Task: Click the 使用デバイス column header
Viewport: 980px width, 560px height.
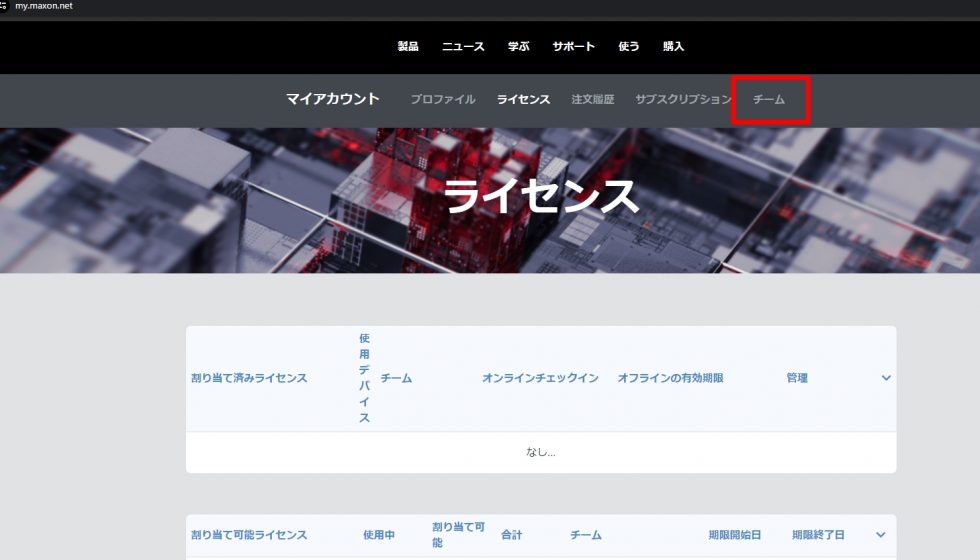Action: click(x=364, y=378)
